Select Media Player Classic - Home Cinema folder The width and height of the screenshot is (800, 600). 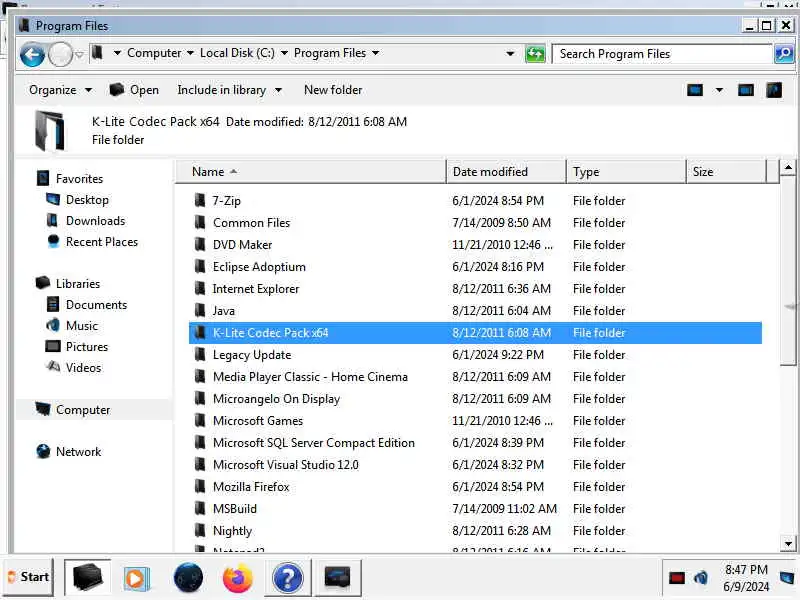pyautogui.click(x=310, y=377)
